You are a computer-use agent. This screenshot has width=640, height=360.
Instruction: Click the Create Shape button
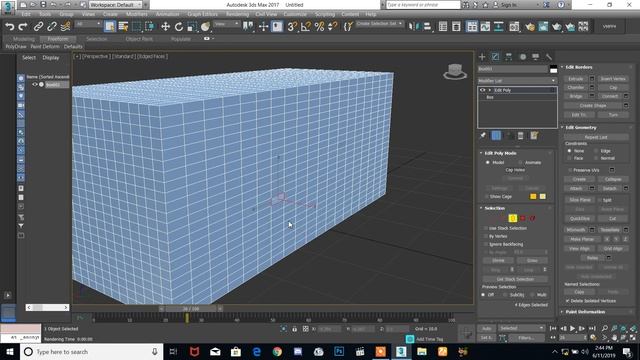[593, 106]
